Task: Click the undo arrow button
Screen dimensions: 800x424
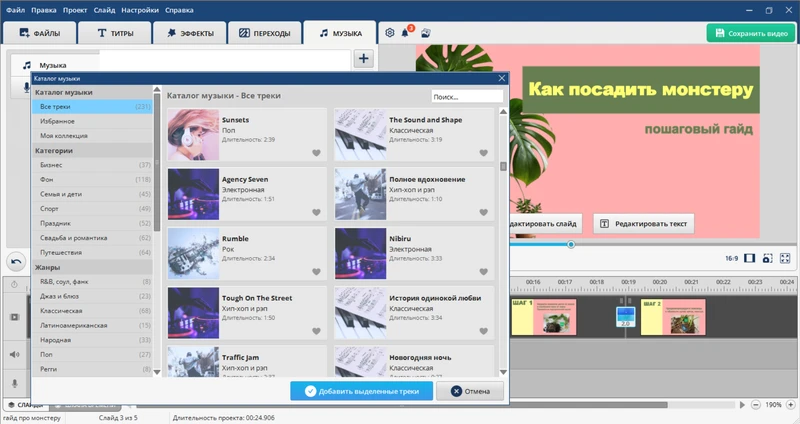Action: point(16,262)
